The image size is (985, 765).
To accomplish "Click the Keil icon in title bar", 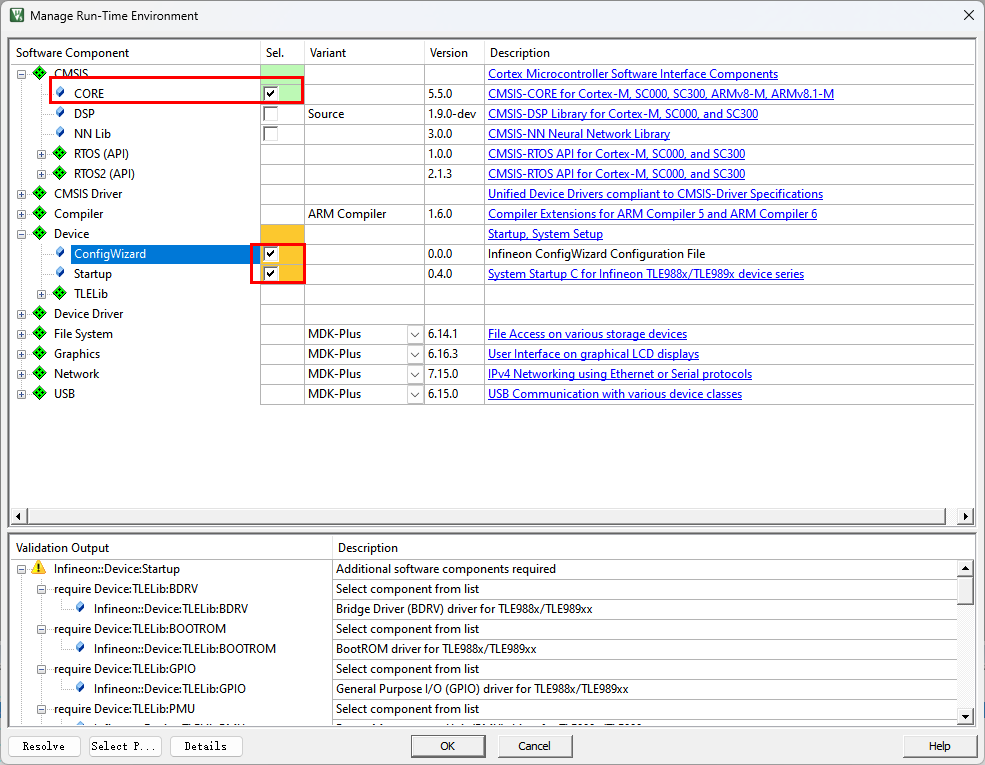I will (x=17, y=15).
